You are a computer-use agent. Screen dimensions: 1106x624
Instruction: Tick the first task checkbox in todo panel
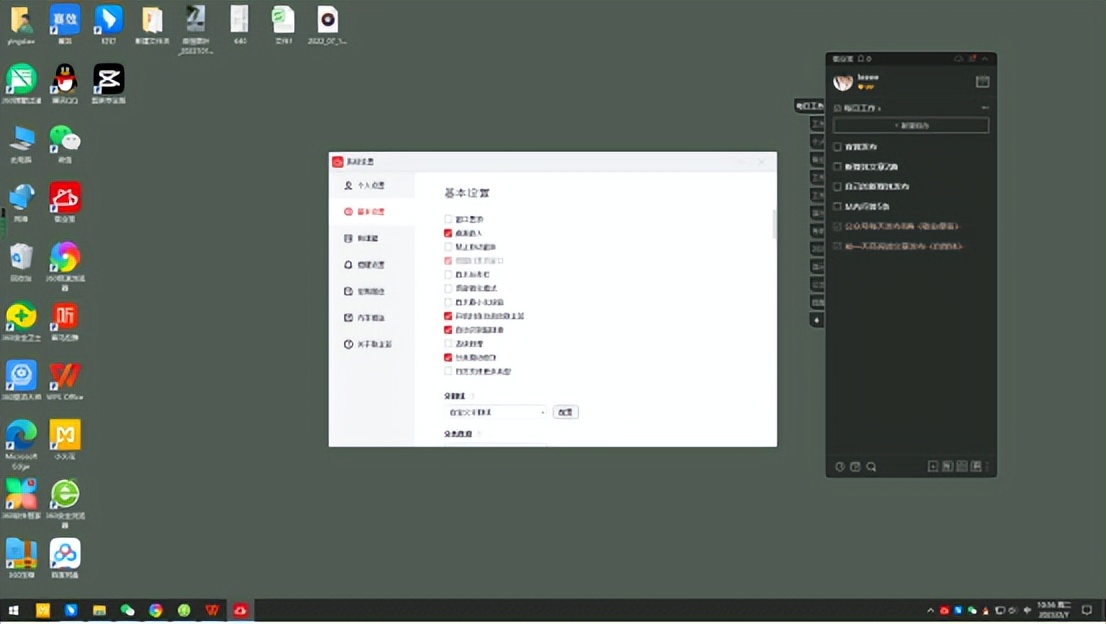click(x=838, y=147)
